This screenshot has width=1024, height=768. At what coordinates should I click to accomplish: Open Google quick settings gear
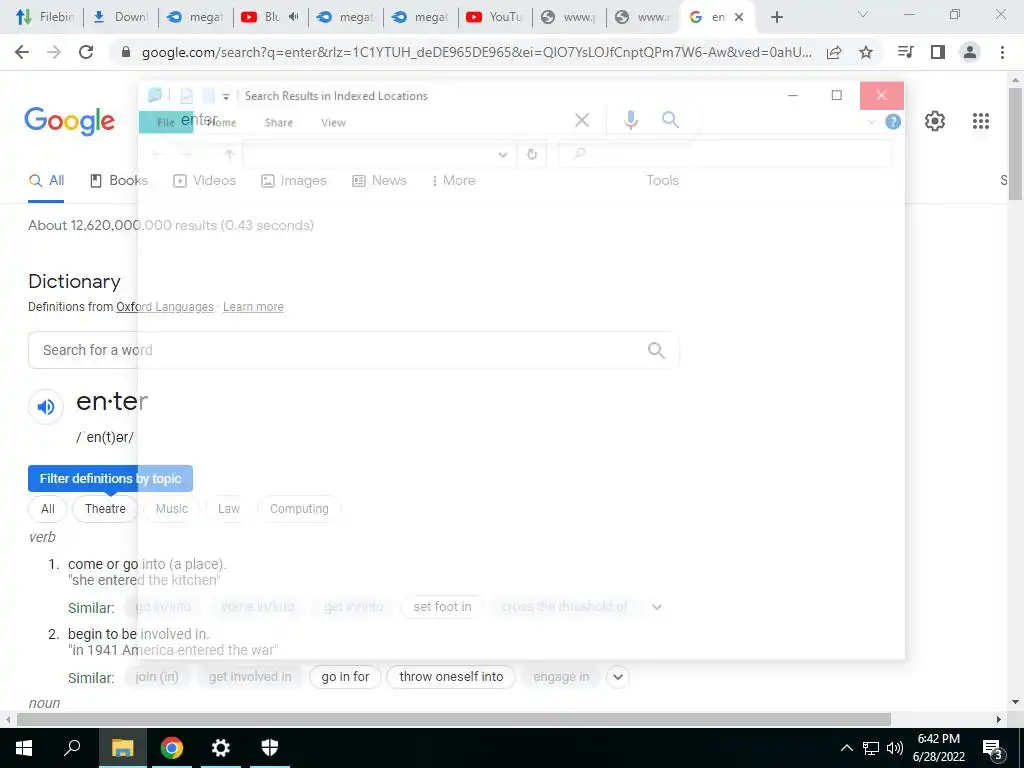935,121
